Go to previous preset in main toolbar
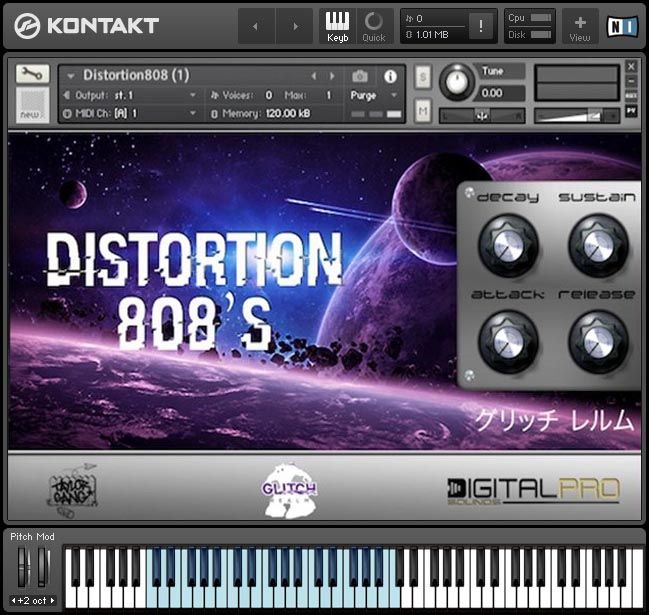 point(256,26)
